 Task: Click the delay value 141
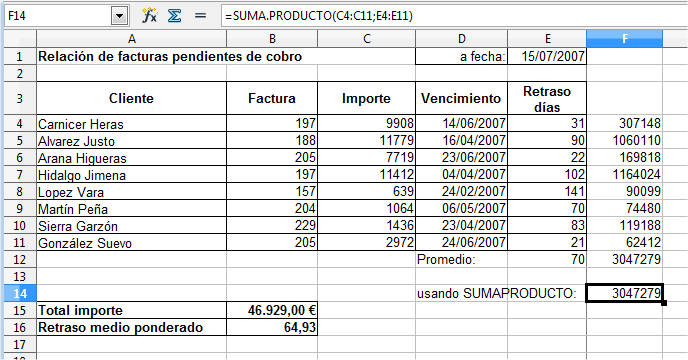click(547, 191)
